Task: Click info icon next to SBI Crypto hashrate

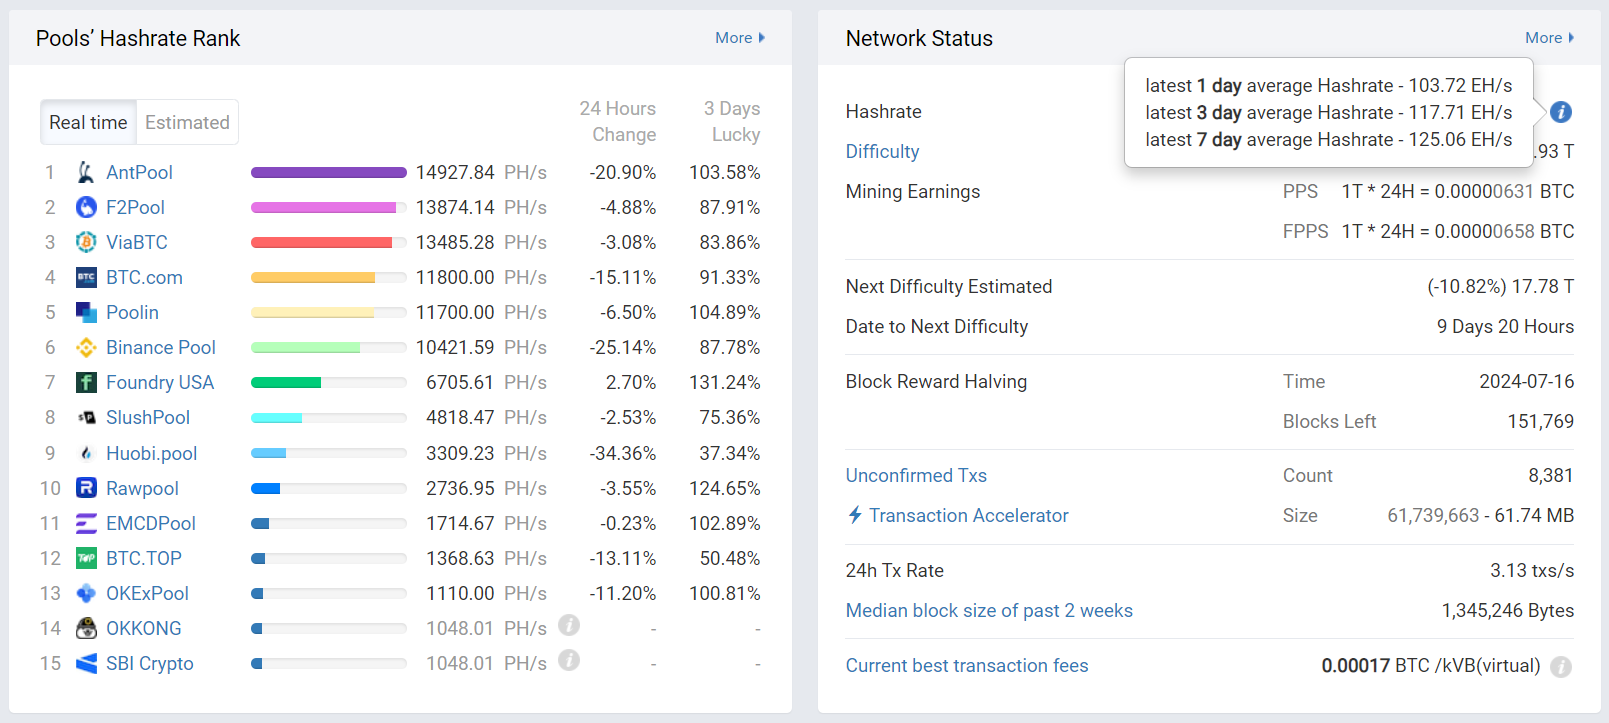Action: [x=569, y=660]
